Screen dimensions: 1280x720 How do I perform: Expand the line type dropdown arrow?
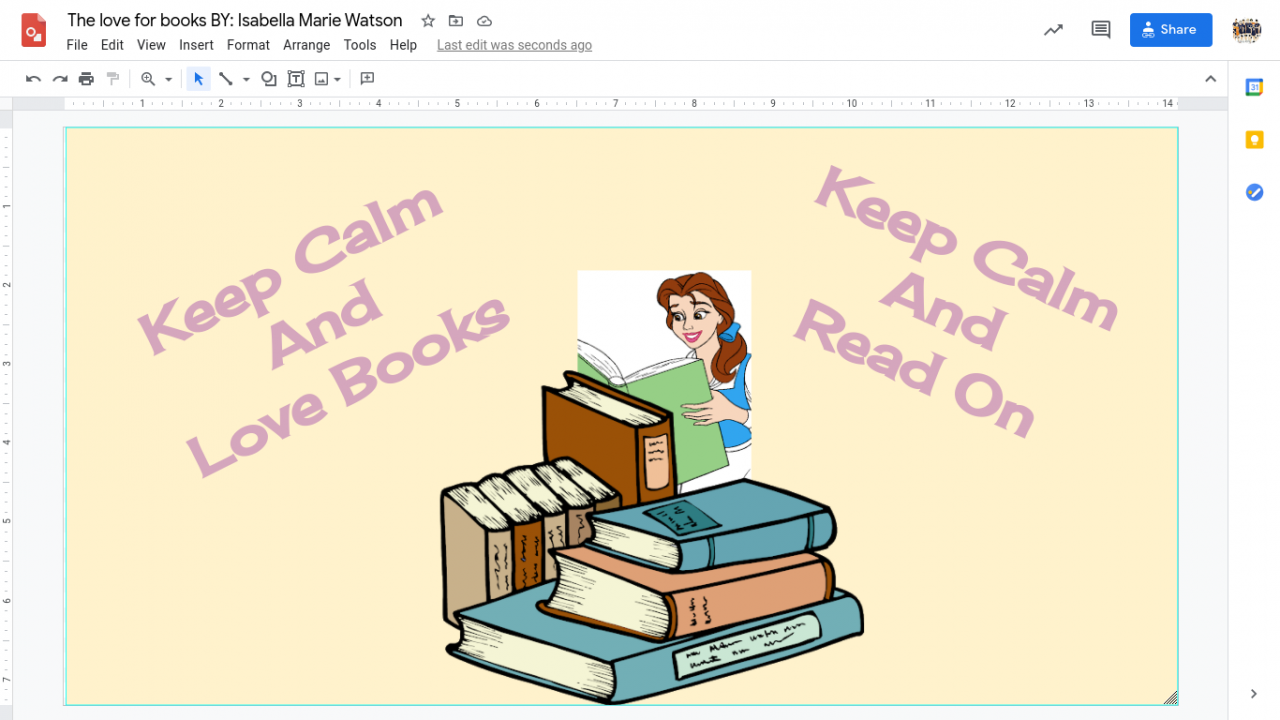tap(246, 79)
